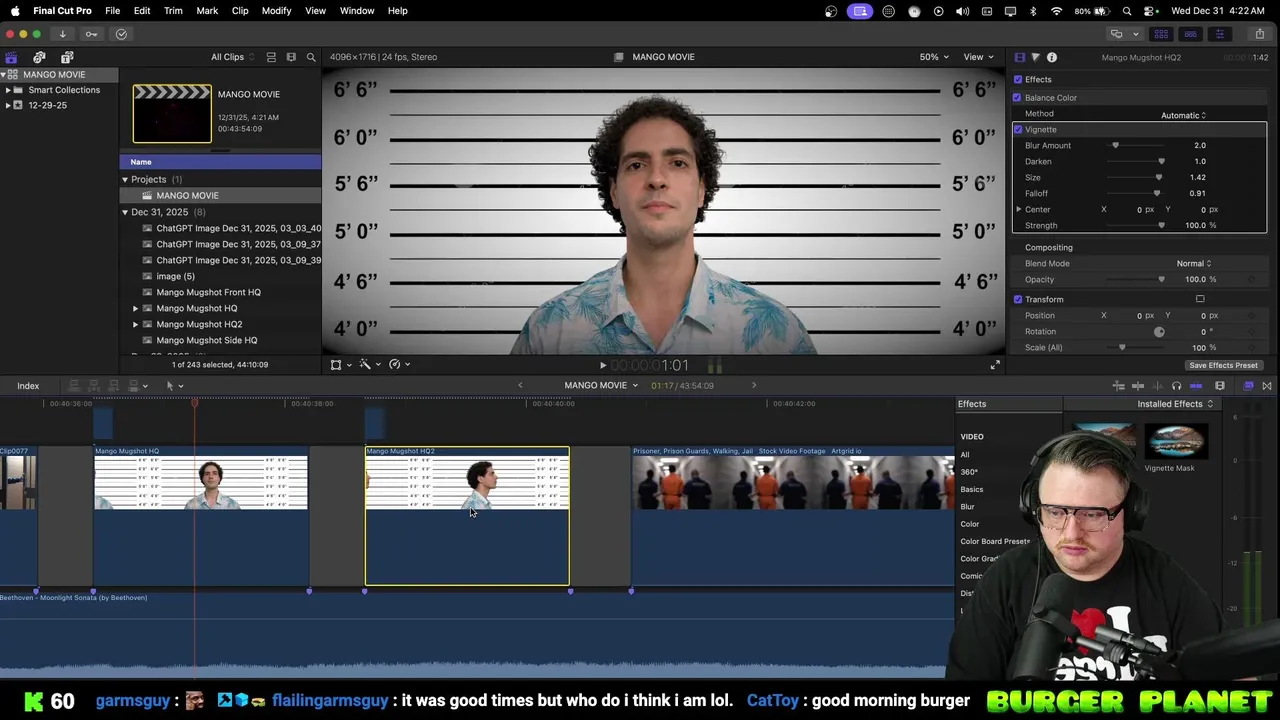
Task: Click the Import Media arrow button
Action: tap(62, 34)
